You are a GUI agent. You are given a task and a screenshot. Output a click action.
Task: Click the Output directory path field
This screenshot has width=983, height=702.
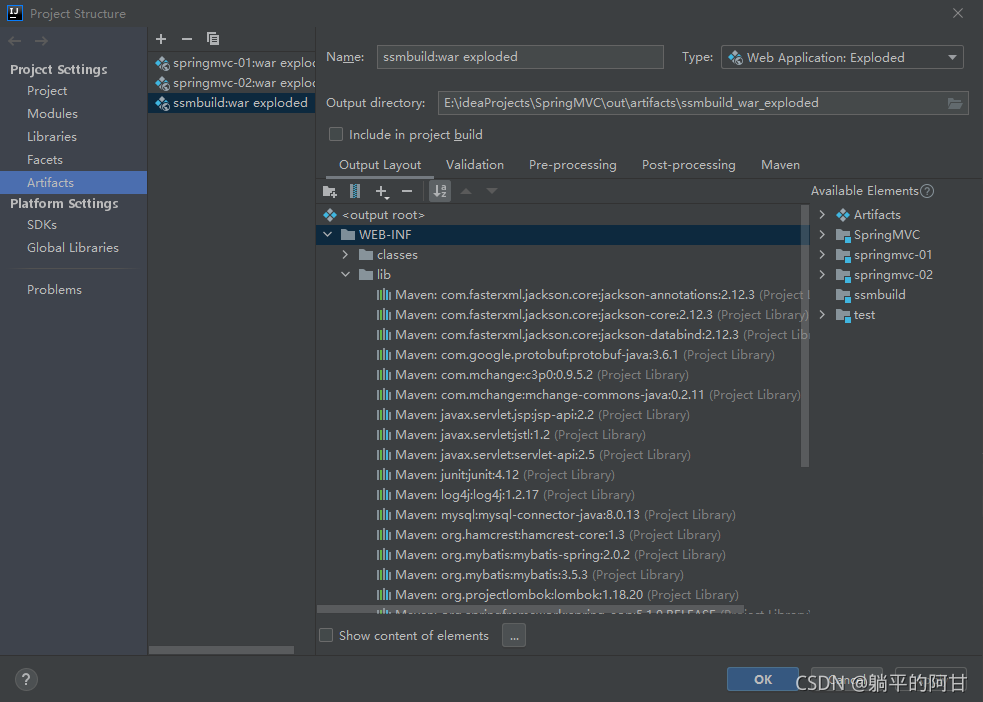click(x=691, y=103)
